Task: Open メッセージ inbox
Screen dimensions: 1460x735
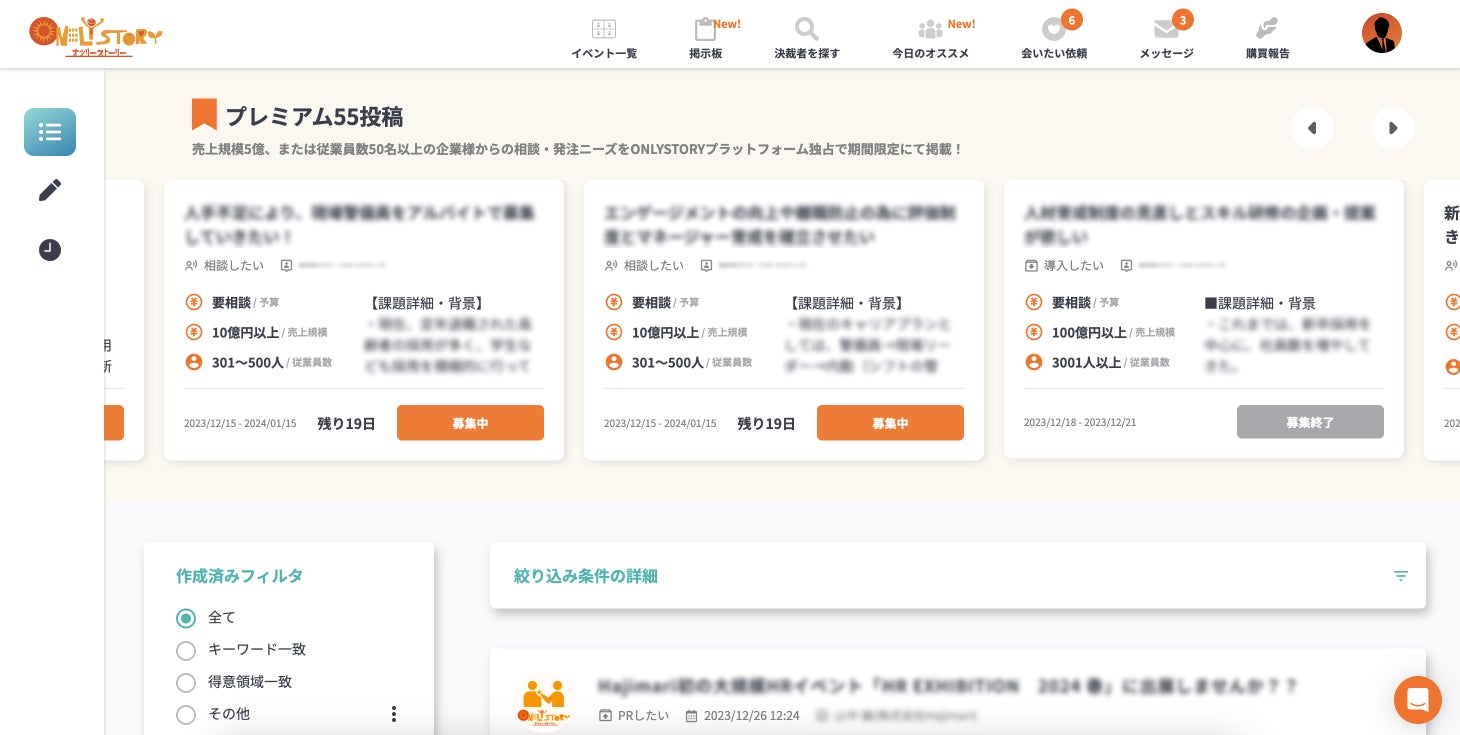Action: point(1166,39)
